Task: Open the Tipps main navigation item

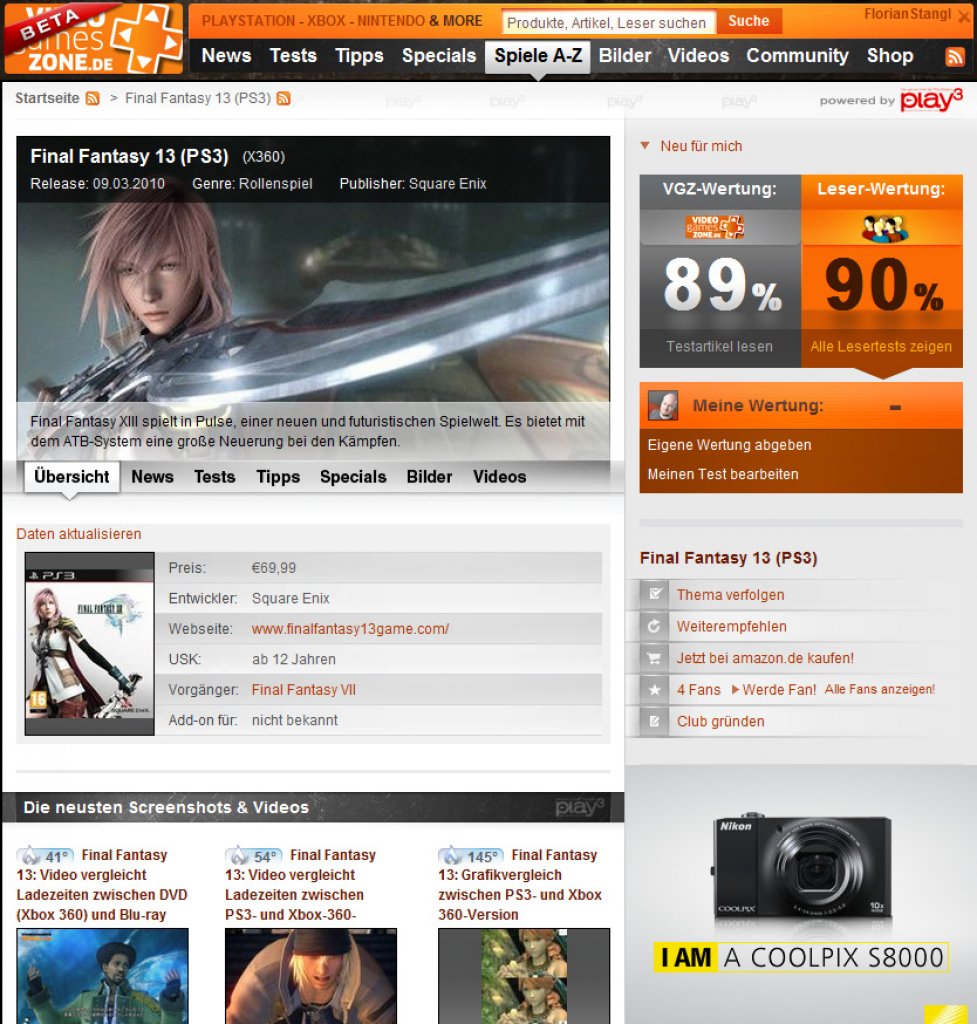Action: pyautogui.click(x=359, y=56)
